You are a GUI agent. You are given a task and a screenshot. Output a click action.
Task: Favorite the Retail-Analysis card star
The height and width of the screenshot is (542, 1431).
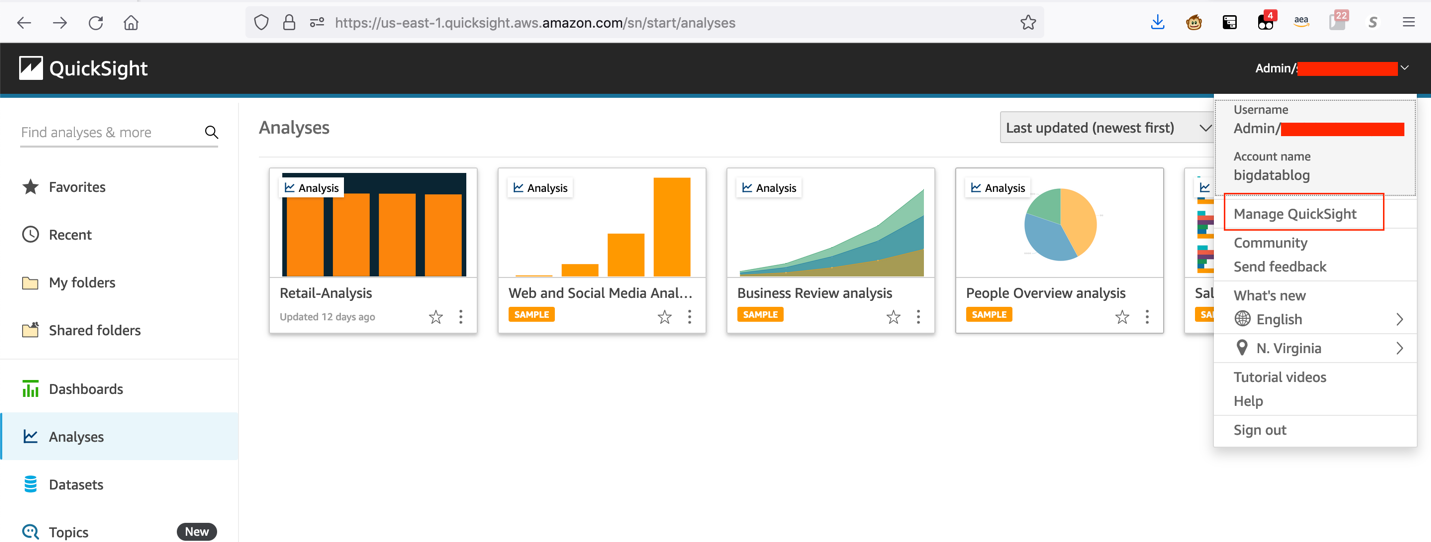pos(436,317)
